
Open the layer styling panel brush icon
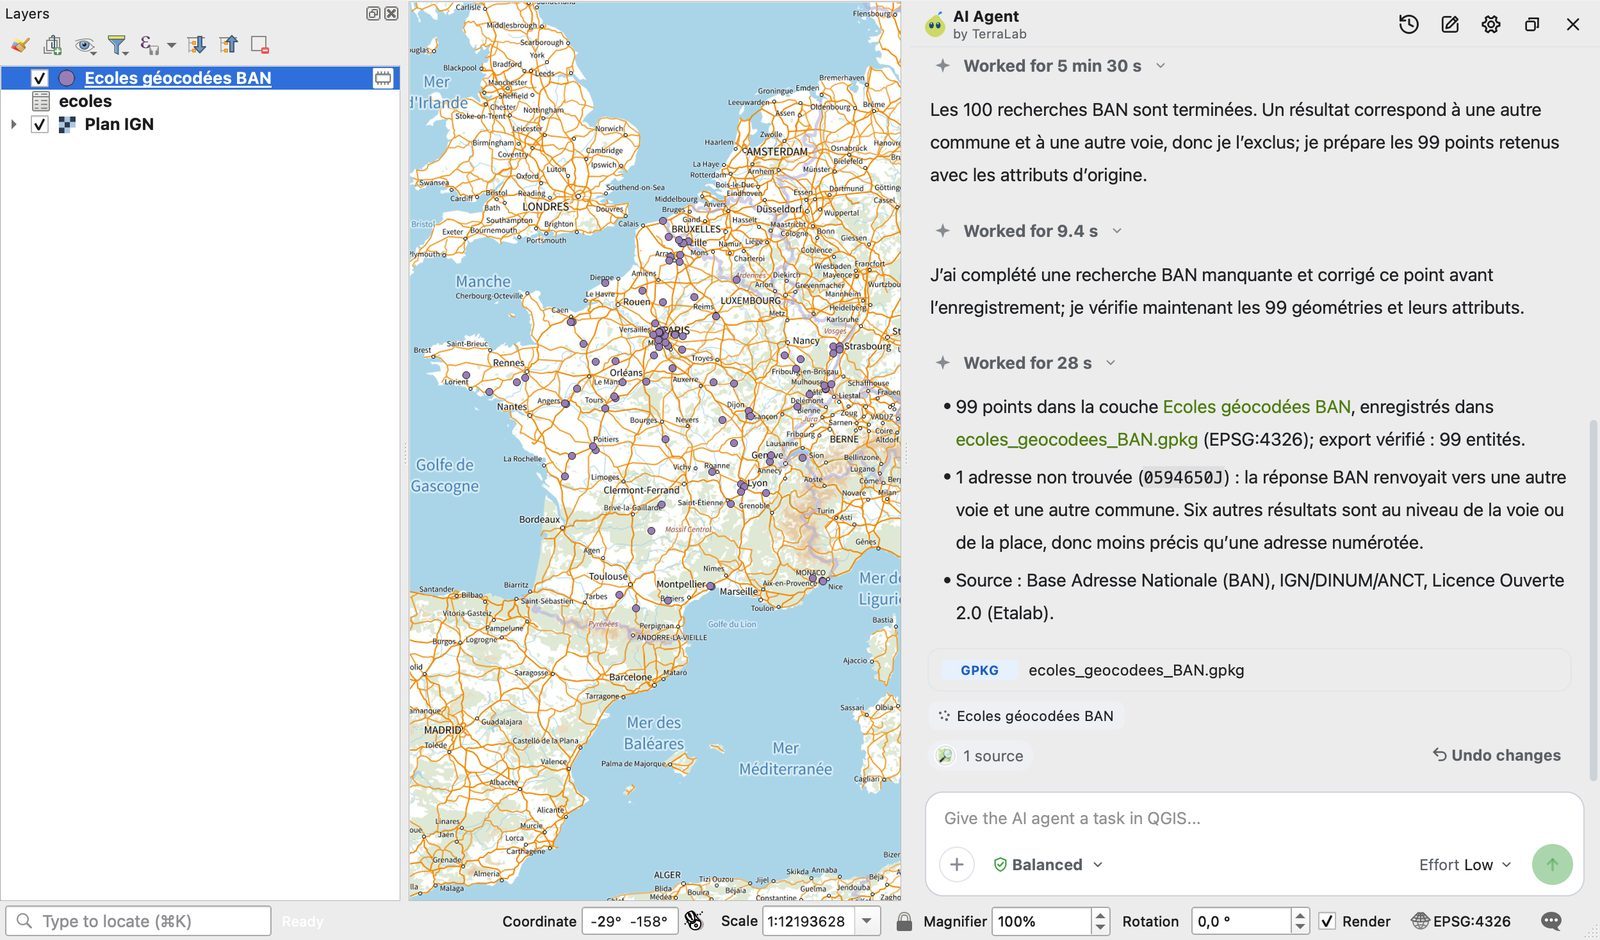tap(20, 45)
